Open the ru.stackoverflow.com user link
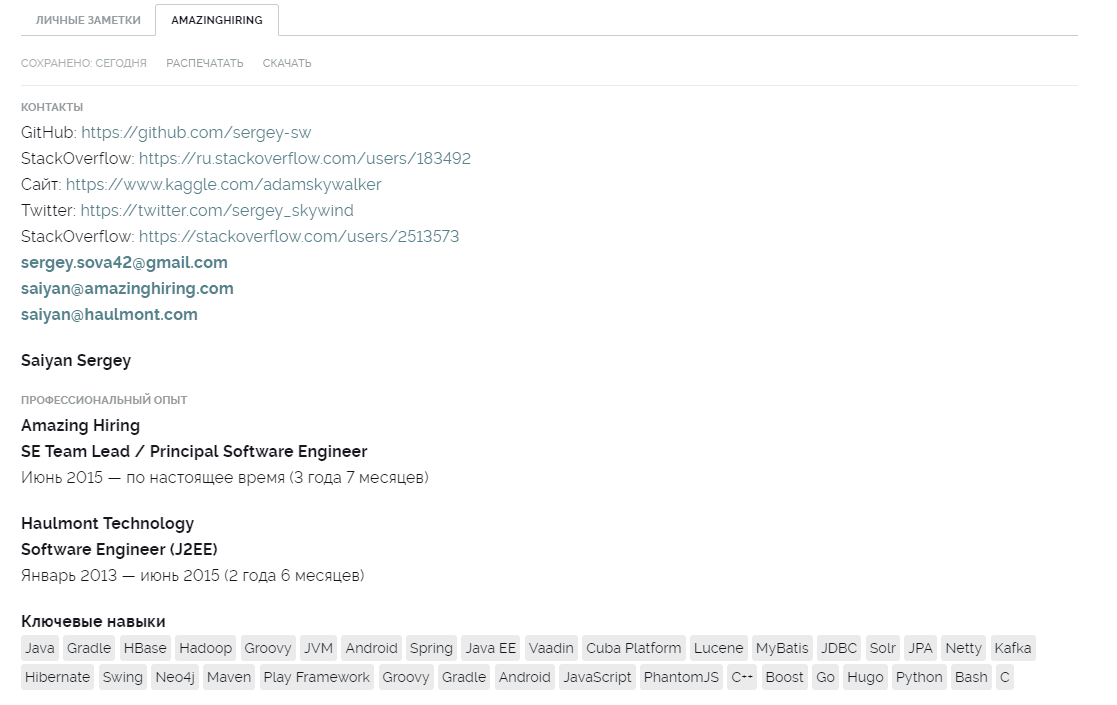Viewport: 1117px width, 705px height. (x=305, y=158)
